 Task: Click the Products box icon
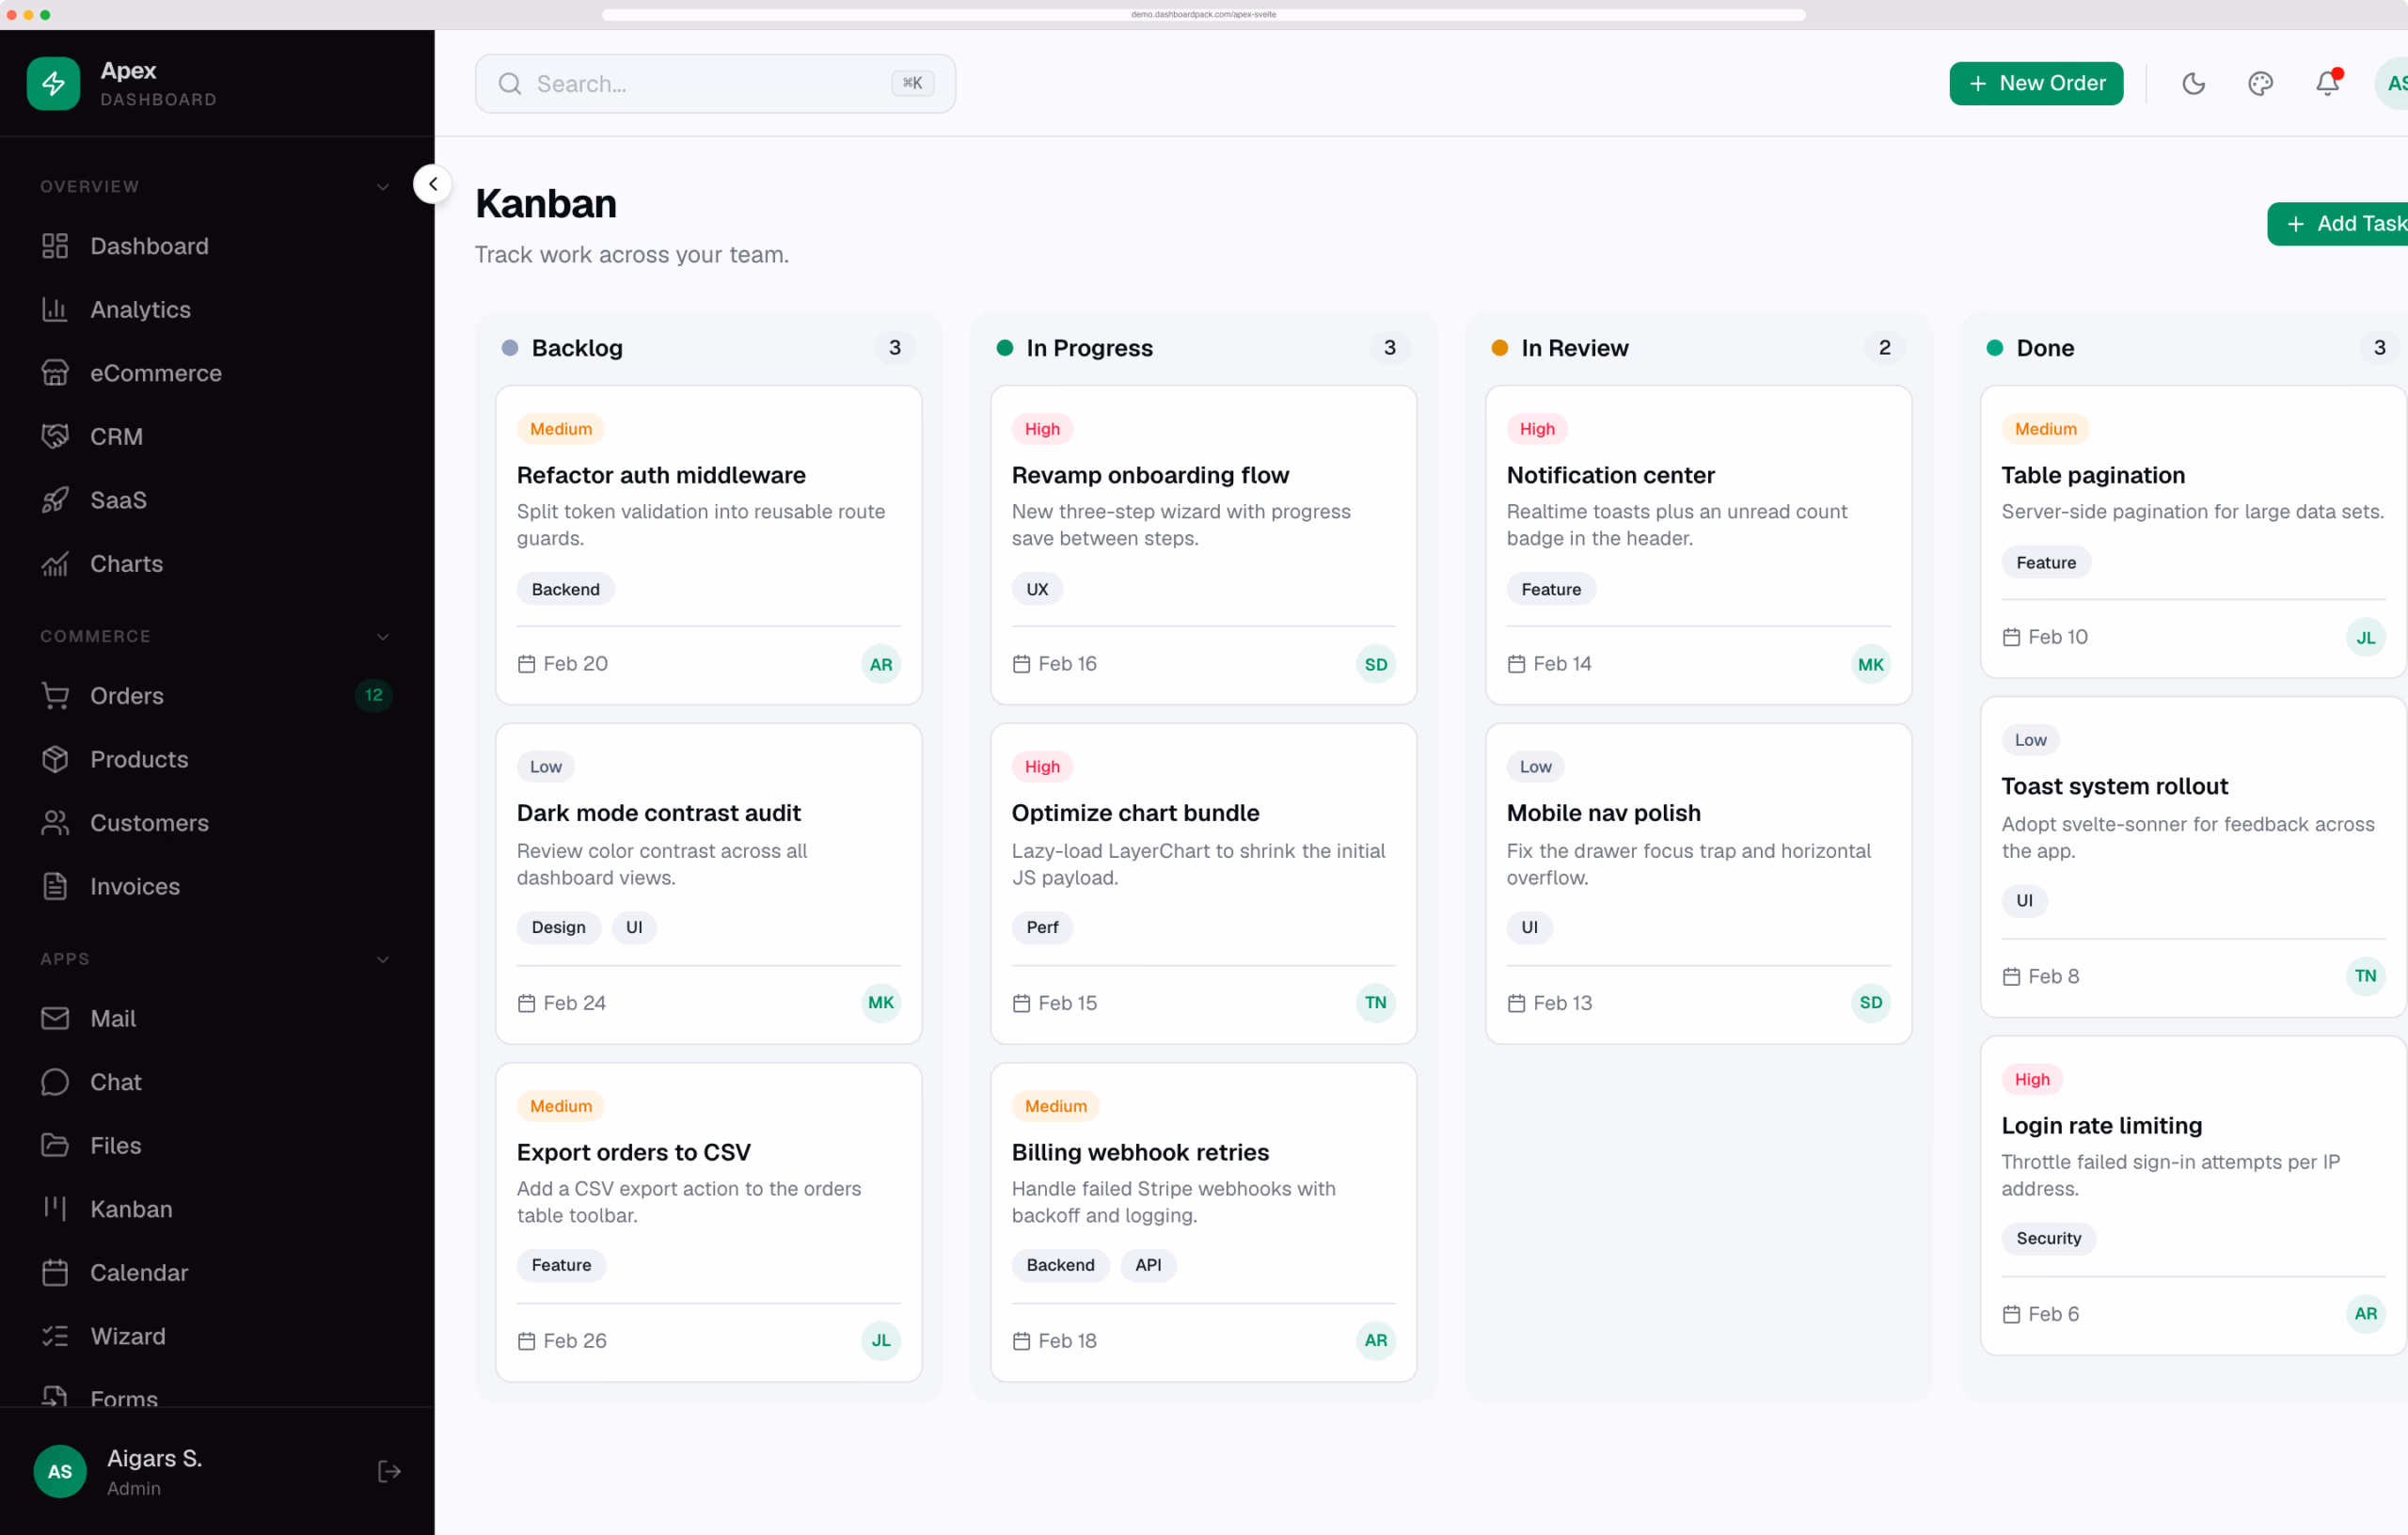[x=55, y=759]
